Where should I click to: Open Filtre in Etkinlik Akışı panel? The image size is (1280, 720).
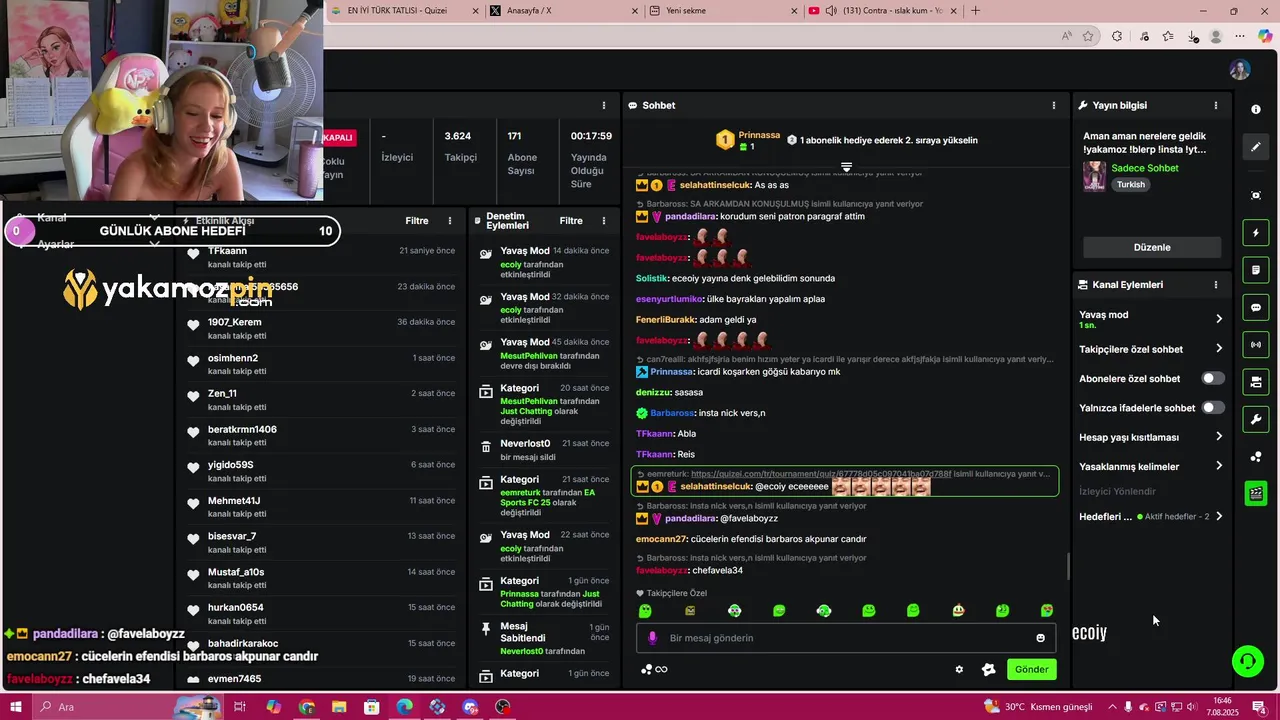point(417,221)
